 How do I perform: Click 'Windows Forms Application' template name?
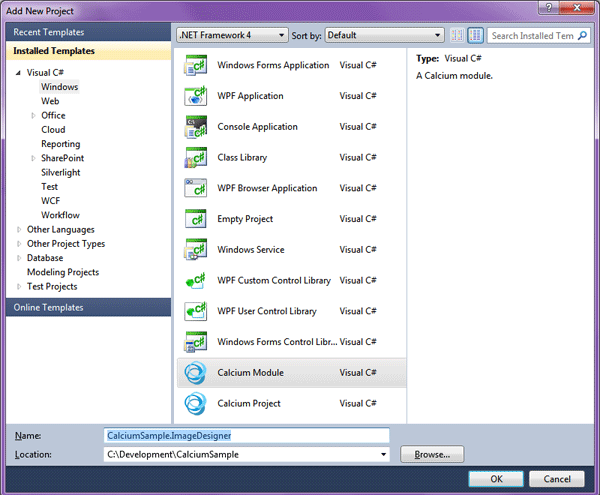[x=273, y=65]
